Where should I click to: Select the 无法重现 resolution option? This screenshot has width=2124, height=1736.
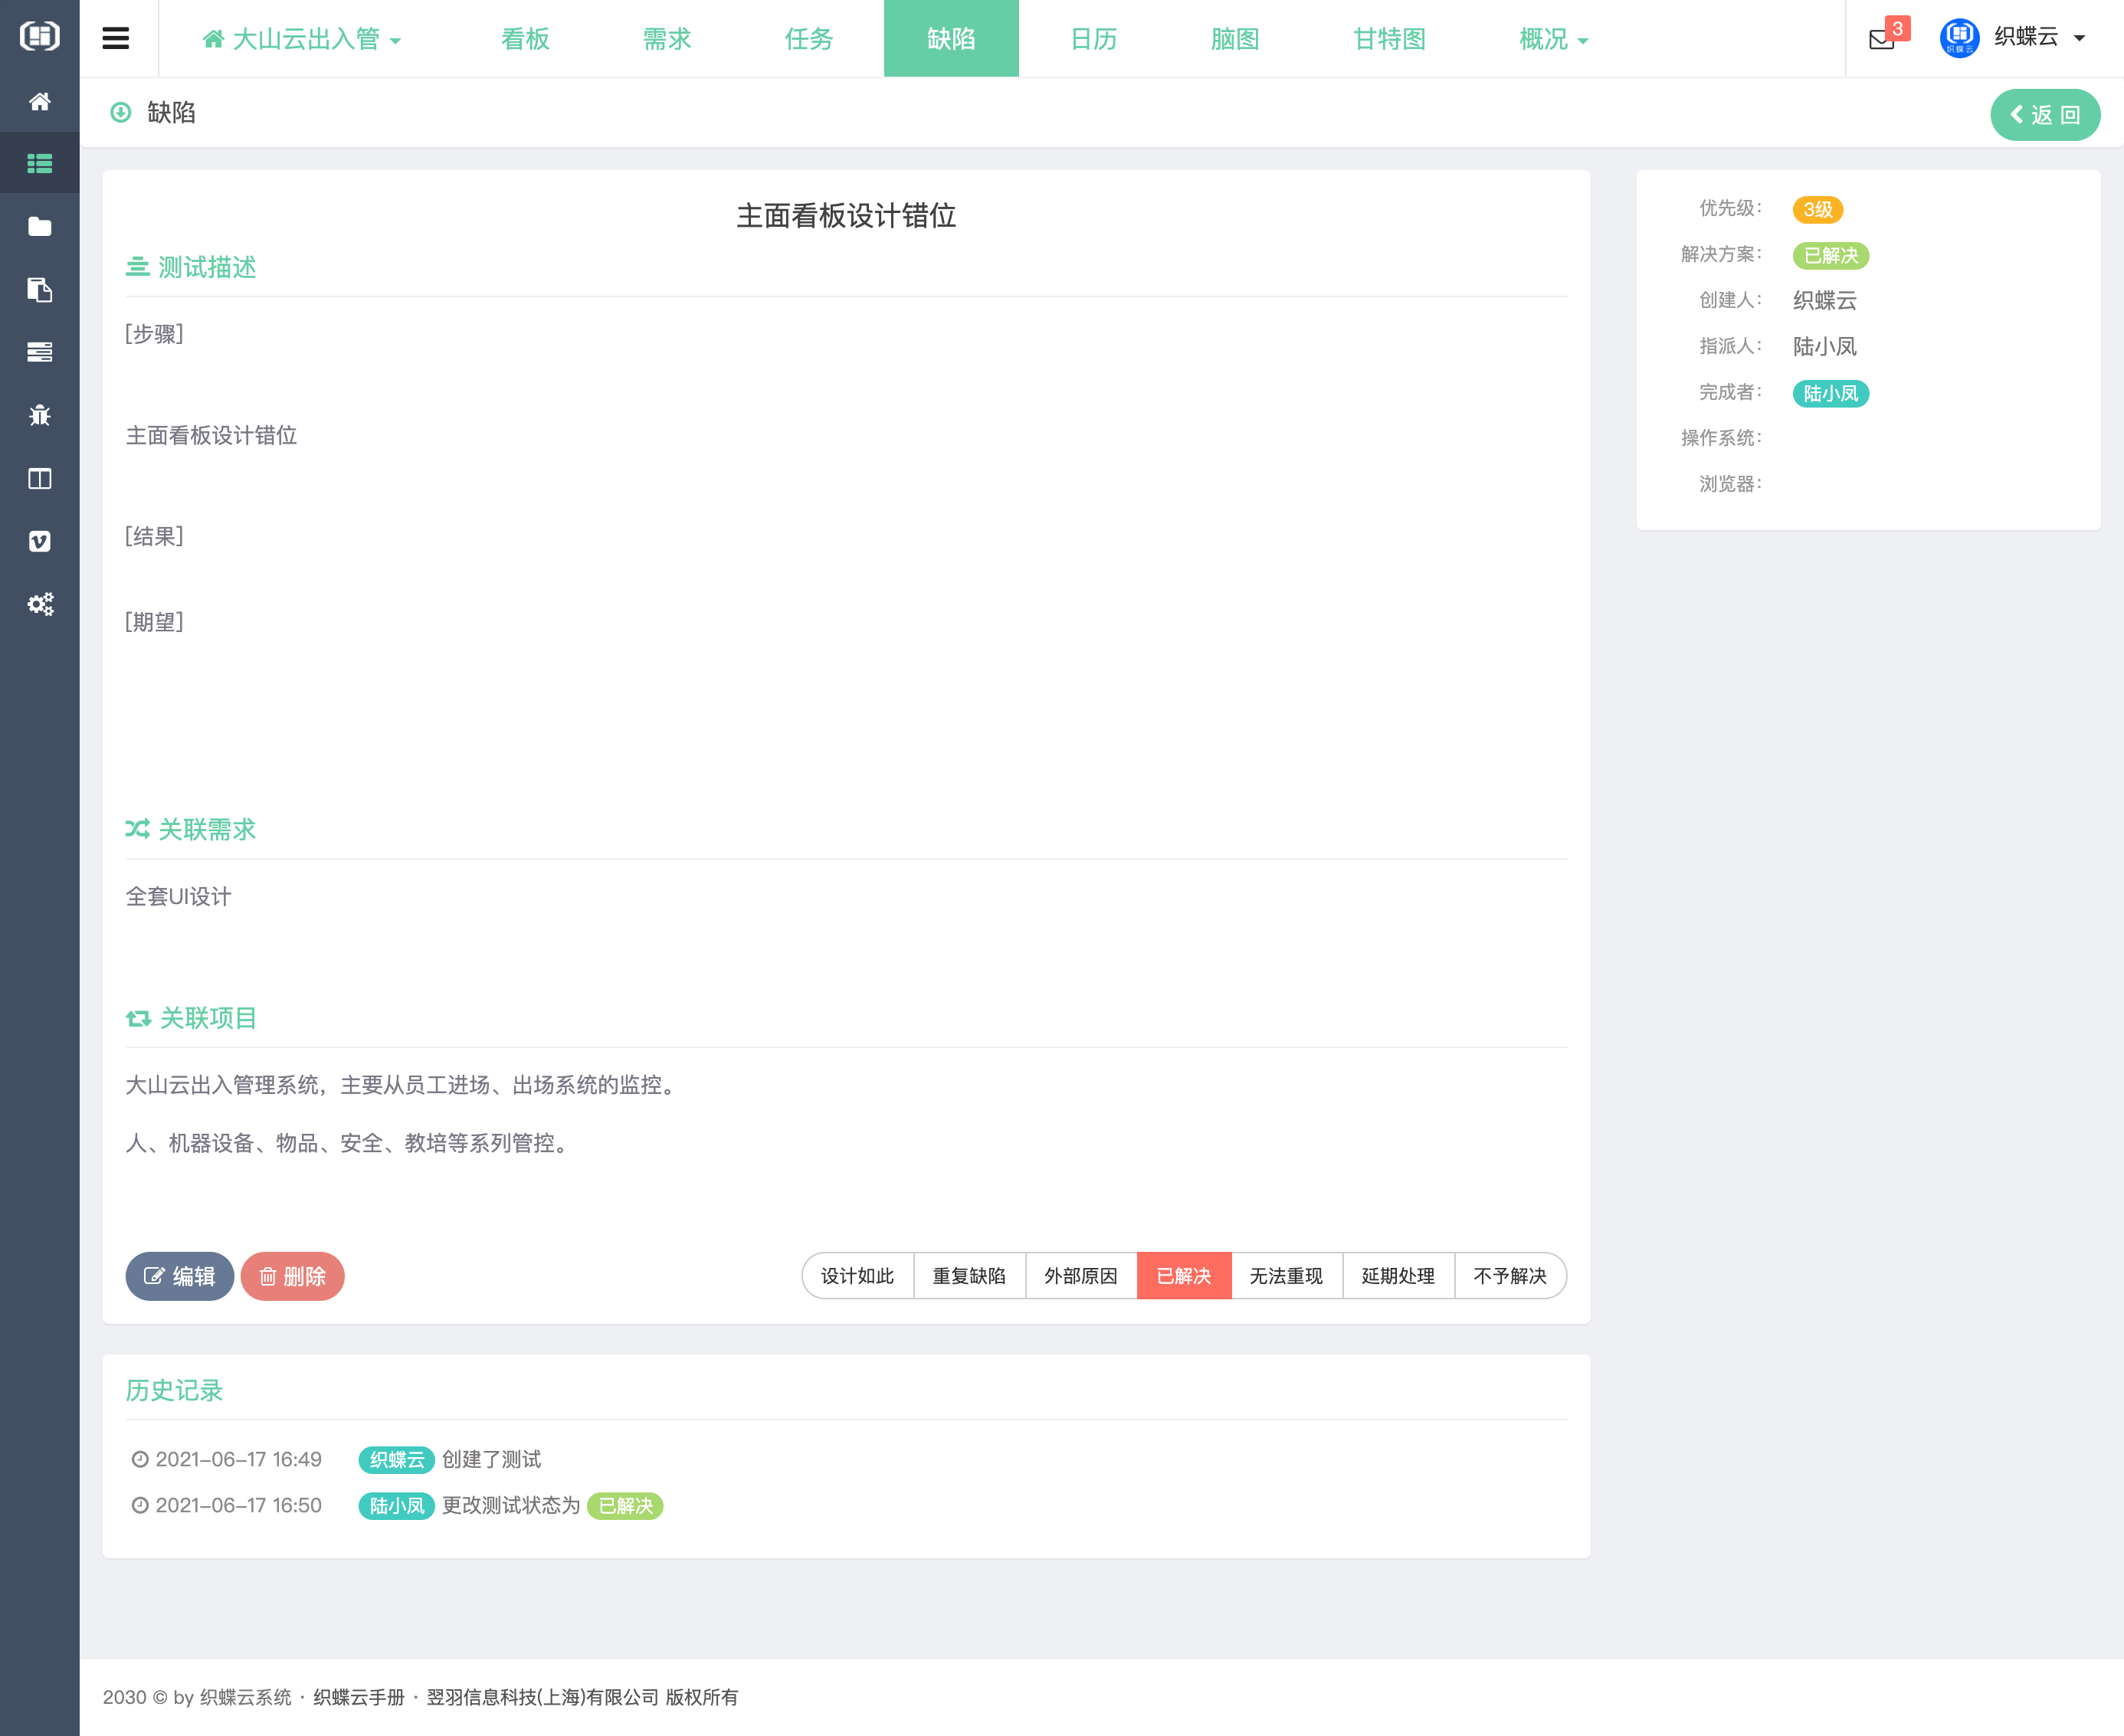(1286, 1276)
